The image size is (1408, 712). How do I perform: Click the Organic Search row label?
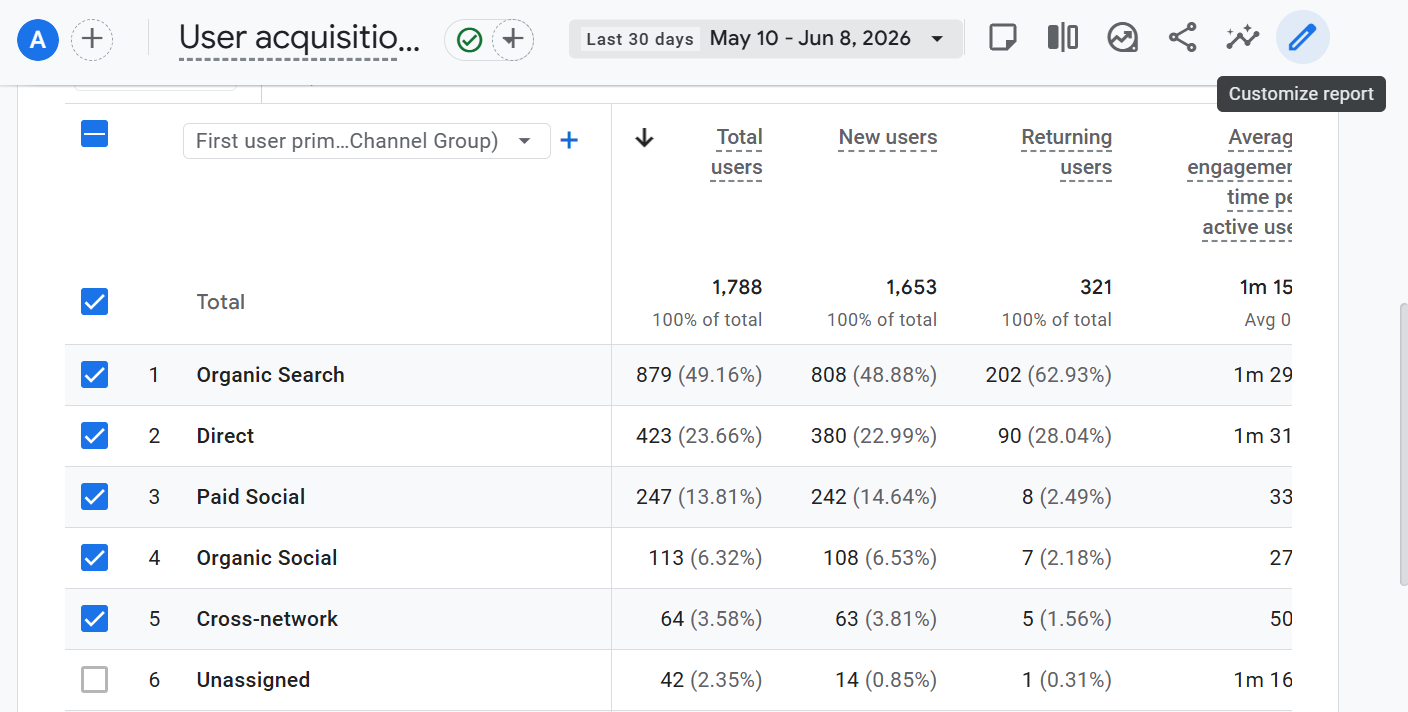(x=270, y=375)
